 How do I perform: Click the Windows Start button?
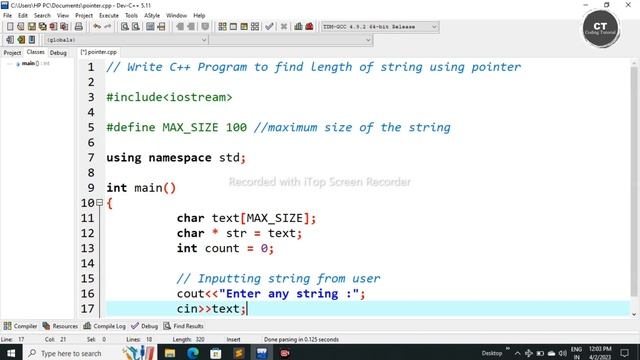(x=11, y=353)
